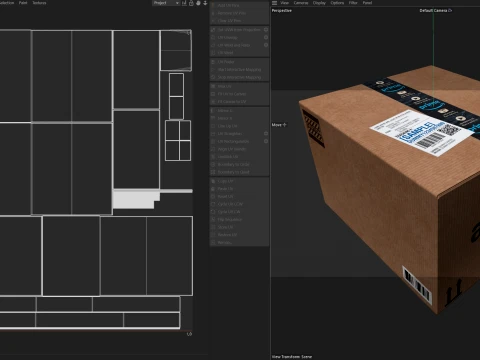Click the Store UV icon
Viewport: 480px width, 360px height.
pos(213,227)
